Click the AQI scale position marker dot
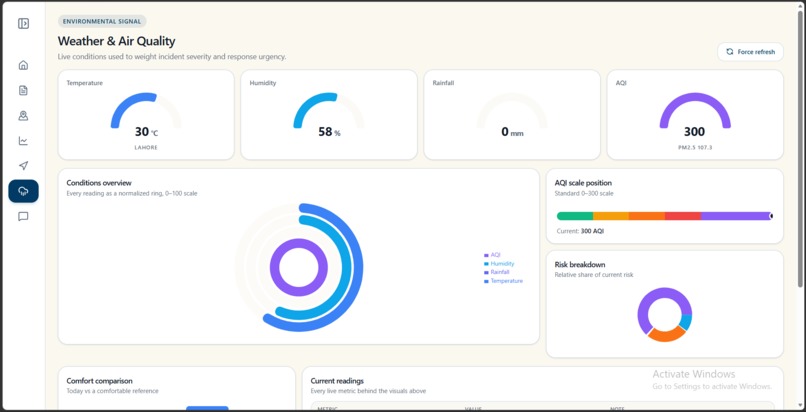The height and width of the screenshot is (412, 806). [x=771, y=216]
